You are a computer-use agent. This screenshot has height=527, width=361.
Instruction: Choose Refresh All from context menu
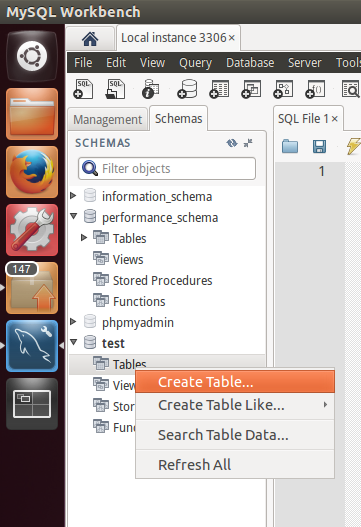click(x=235, y=465)
